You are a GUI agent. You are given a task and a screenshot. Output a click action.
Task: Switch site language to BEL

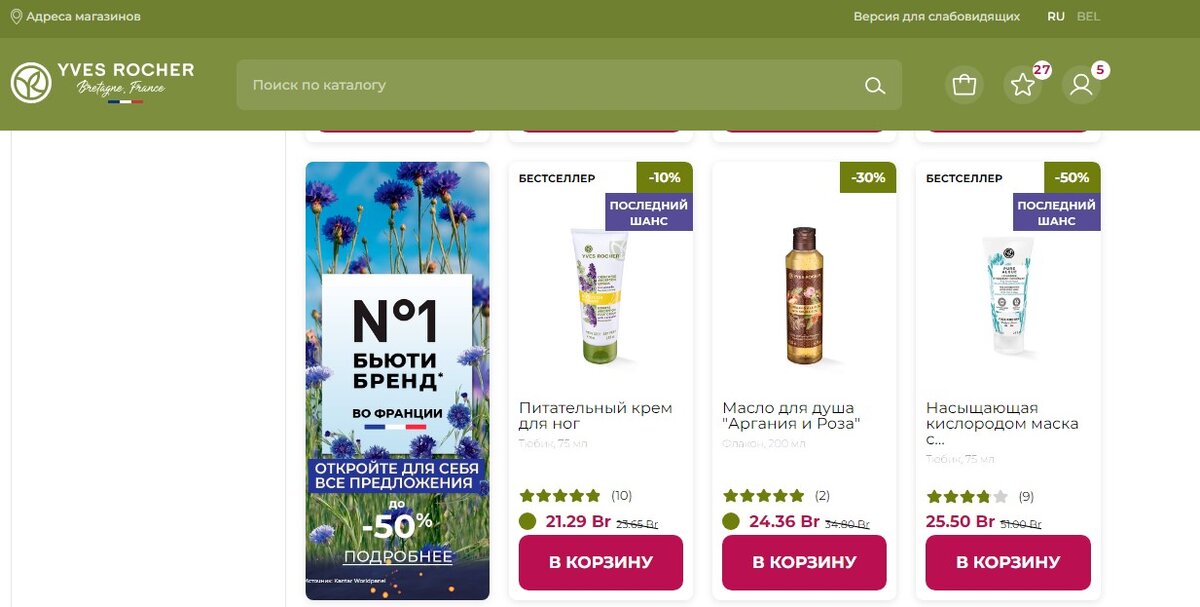click(1088, 16)
